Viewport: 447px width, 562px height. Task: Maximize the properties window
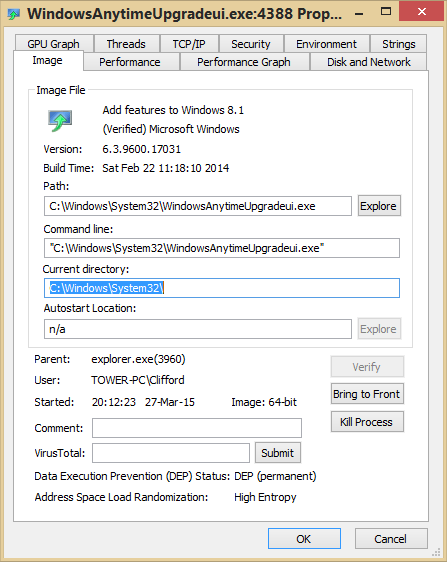point(386,12)
